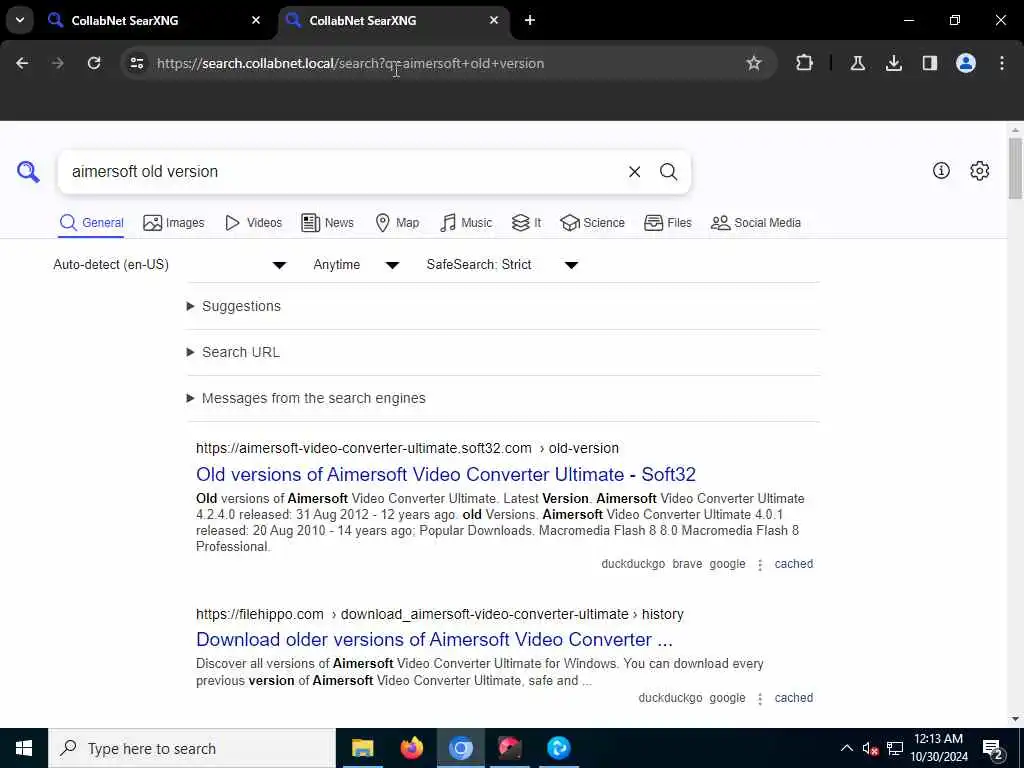Open Download older versions of Aimersoft result

[434, 639]
